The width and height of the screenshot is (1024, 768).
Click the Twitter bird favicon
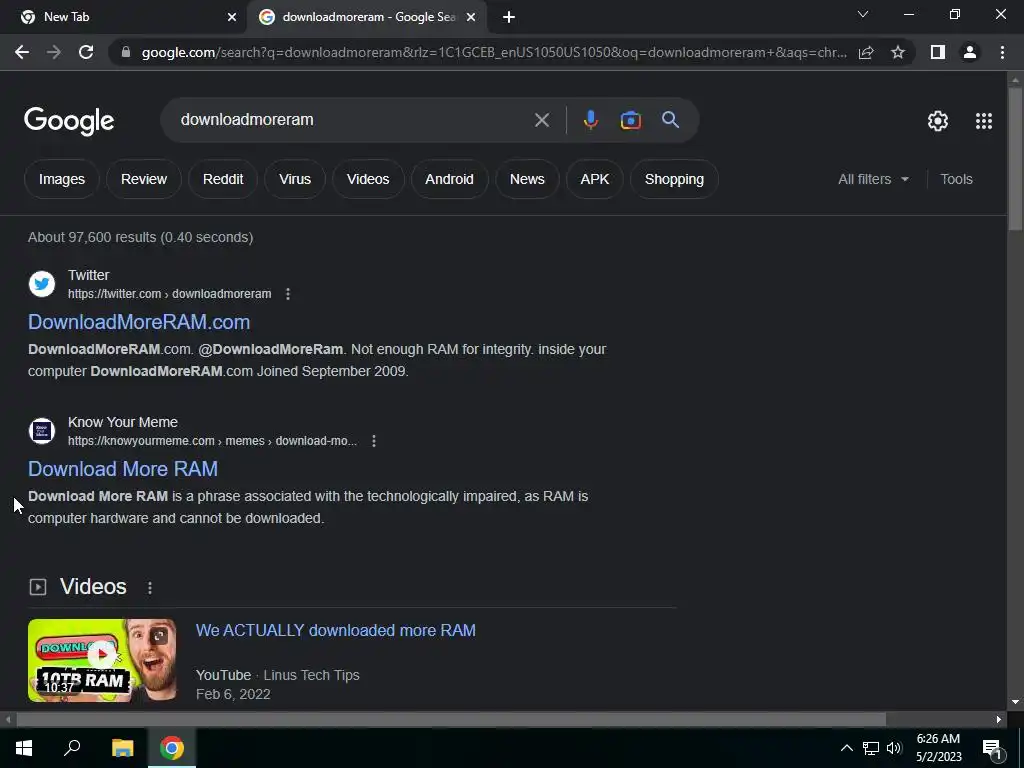click(42, 284)
